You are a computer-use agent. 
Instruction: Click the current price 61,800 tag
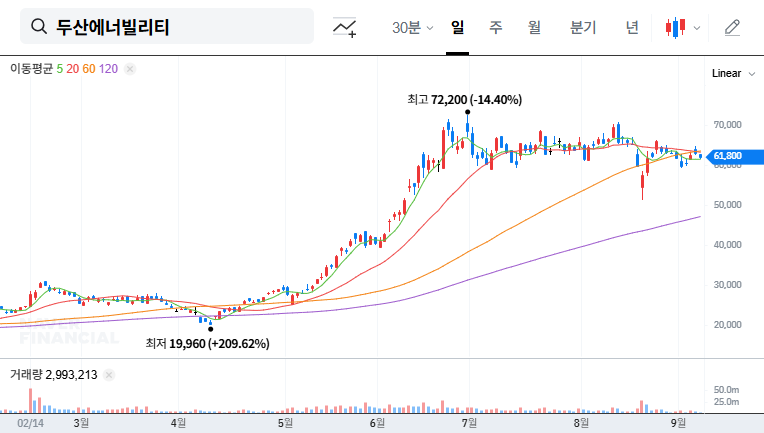coord(735,156)
